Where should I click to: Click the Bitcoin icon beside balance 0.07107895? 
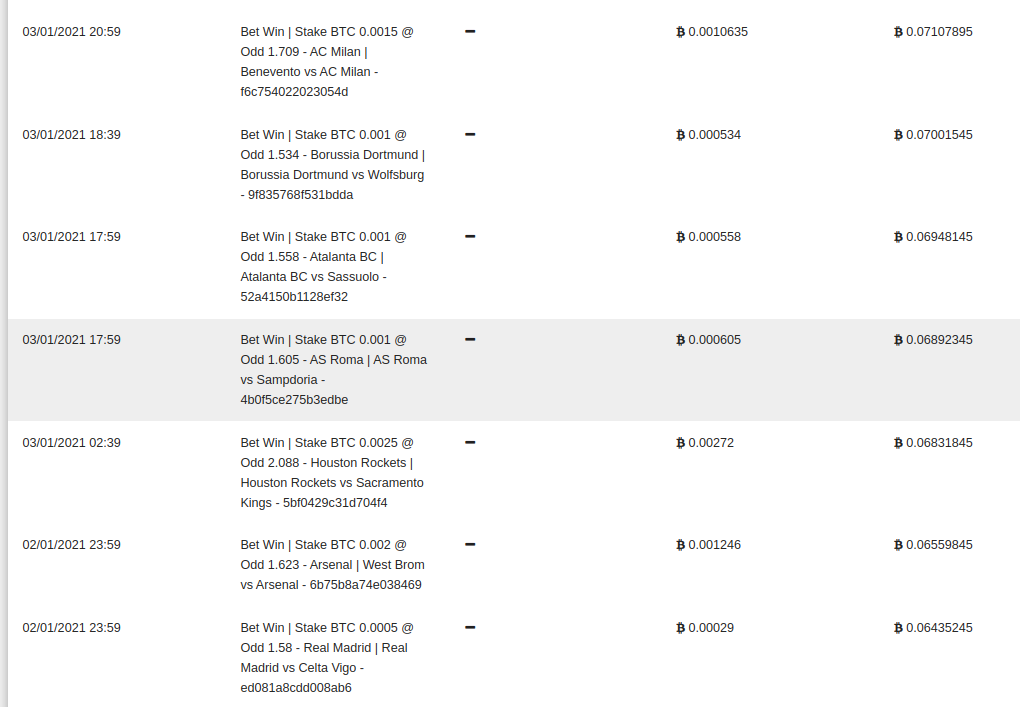[x=898, y=32]
